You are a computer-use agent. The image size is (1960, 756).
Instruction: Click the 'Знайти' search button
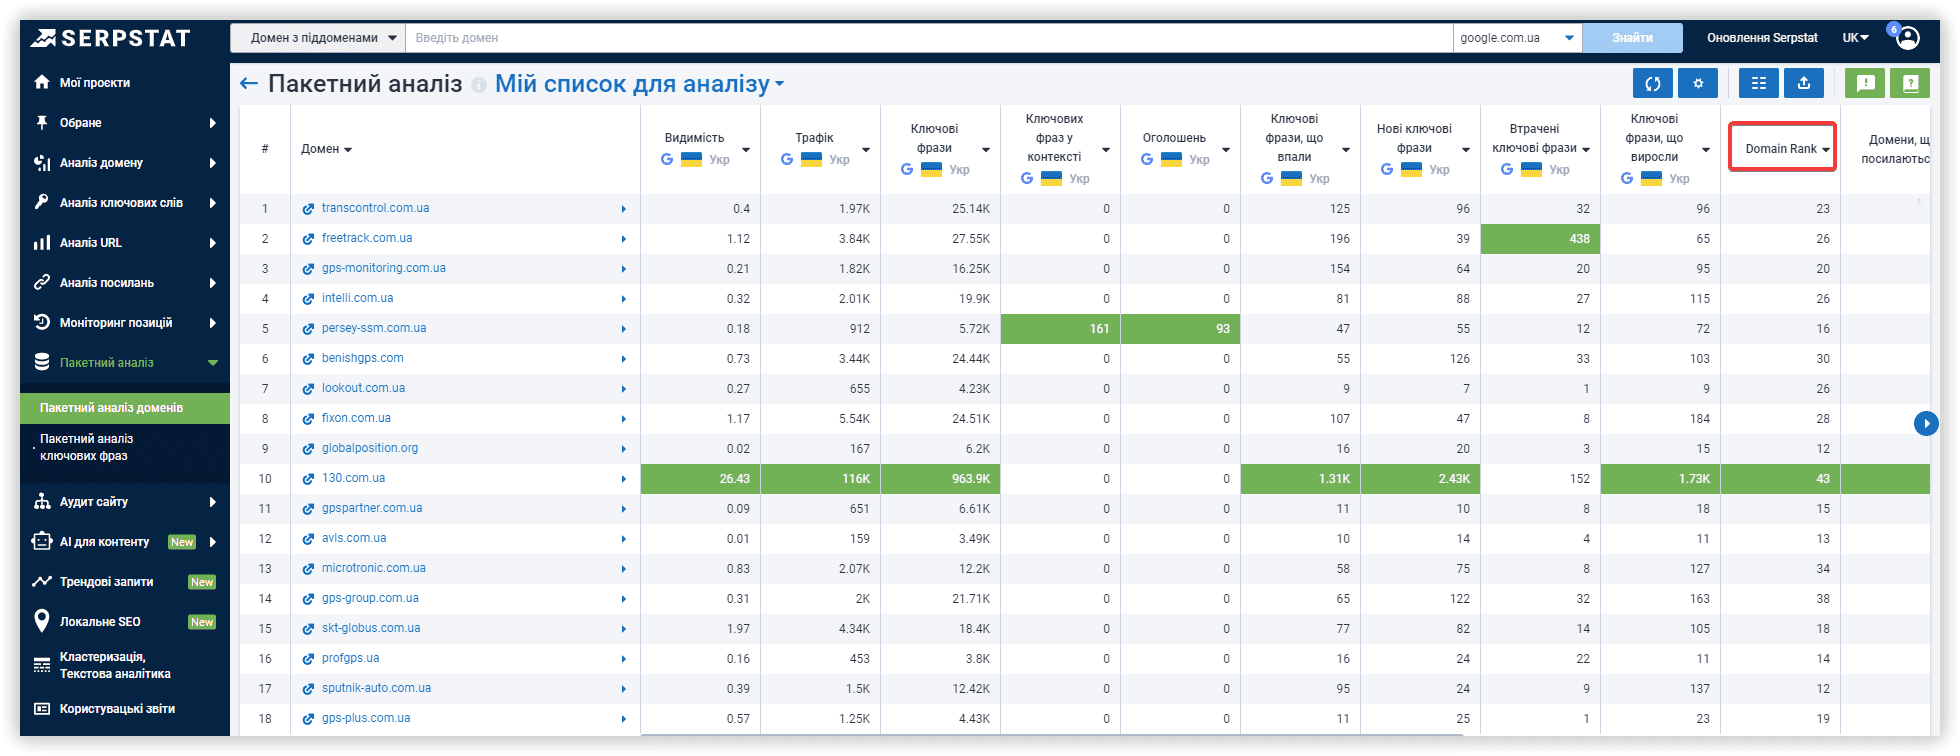pyautogui.click(x=1632, y=38)
